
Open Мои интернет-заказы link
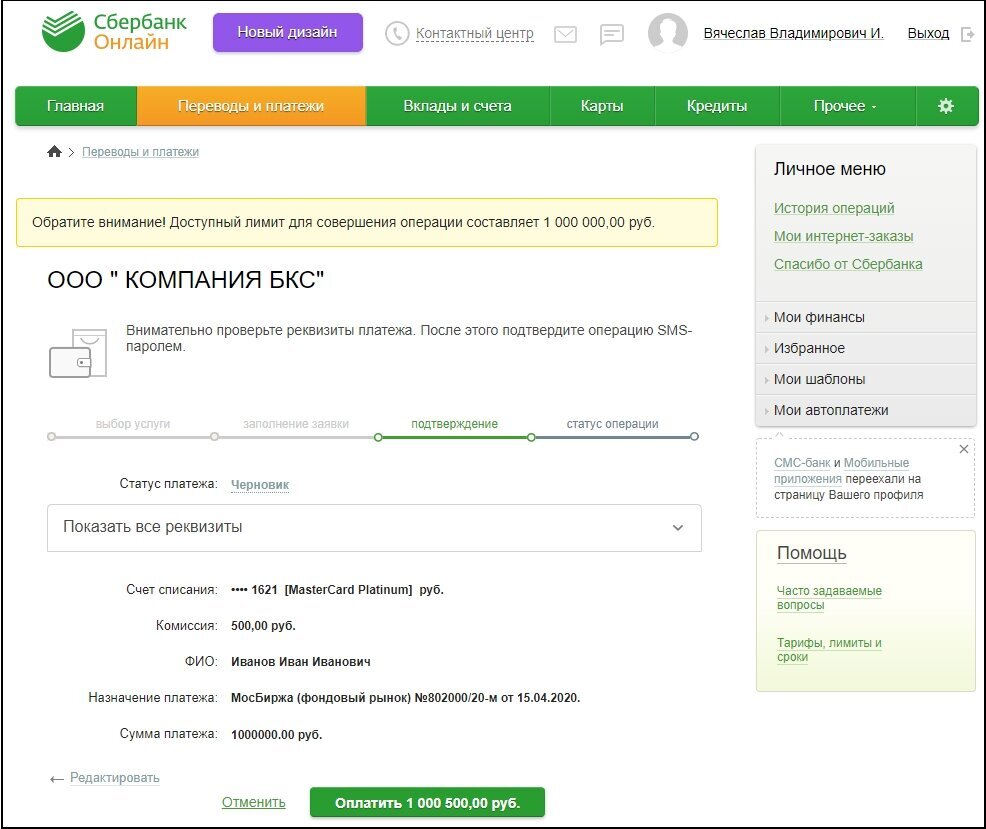[x=843, y=236]
